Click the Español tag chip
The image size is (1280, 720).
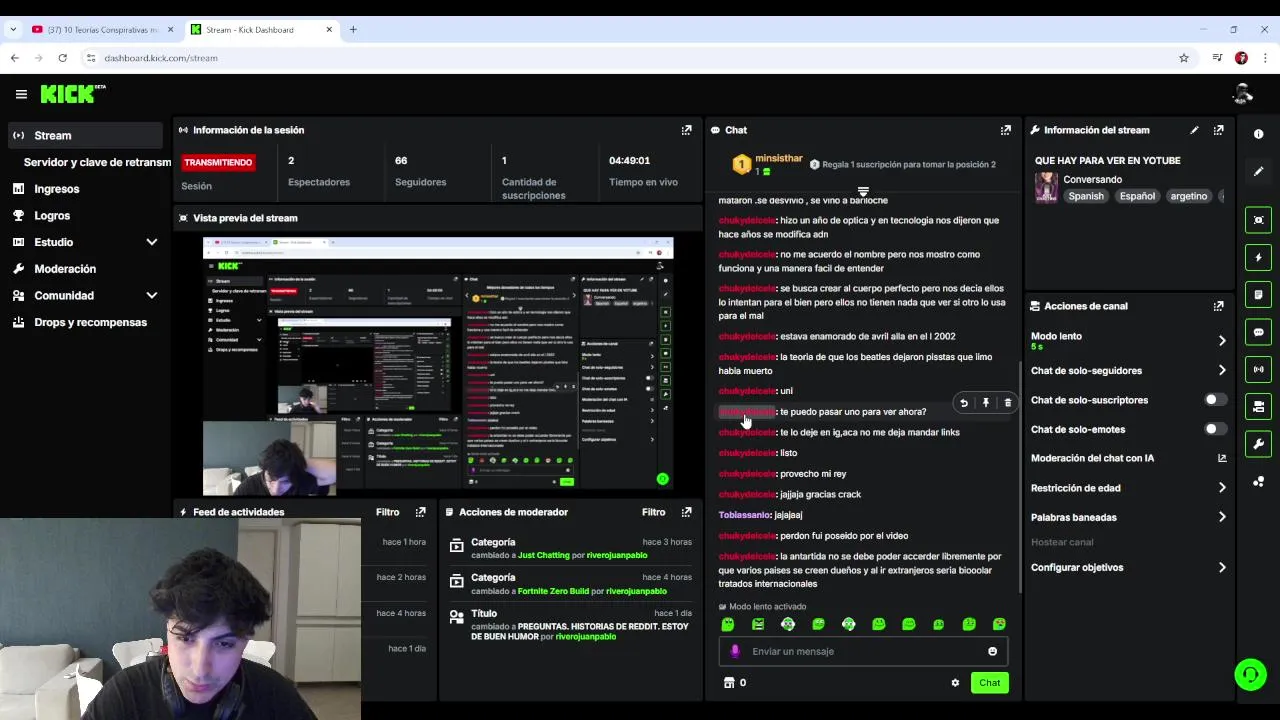click(1137, 196)
